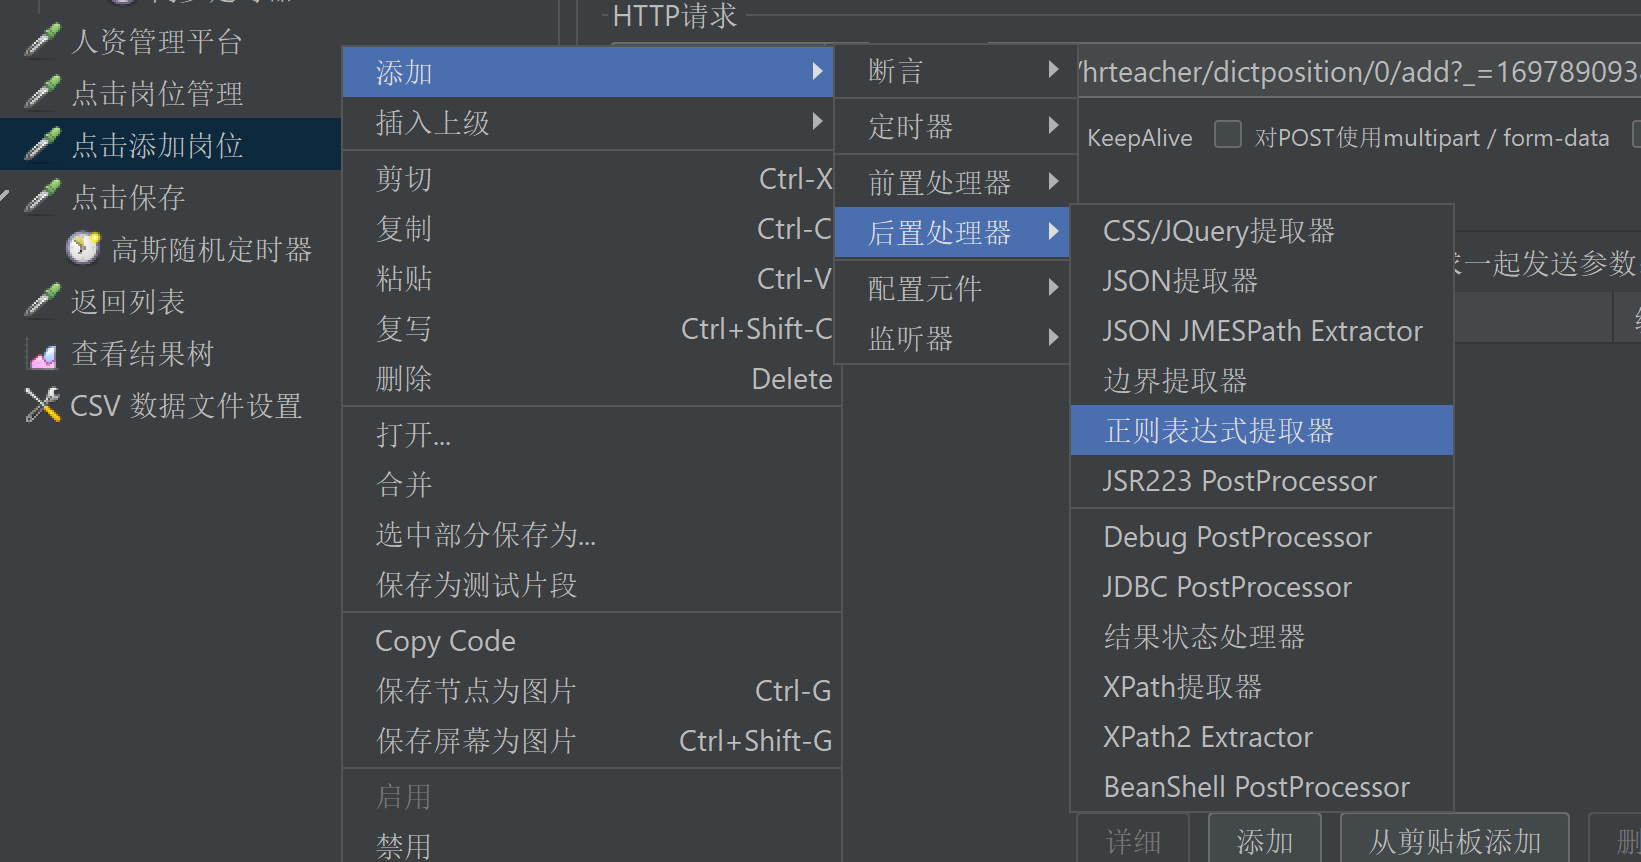Click the pipette icon next to 点击保存
Screen dimensions: 1641x862
click(42, 197)
